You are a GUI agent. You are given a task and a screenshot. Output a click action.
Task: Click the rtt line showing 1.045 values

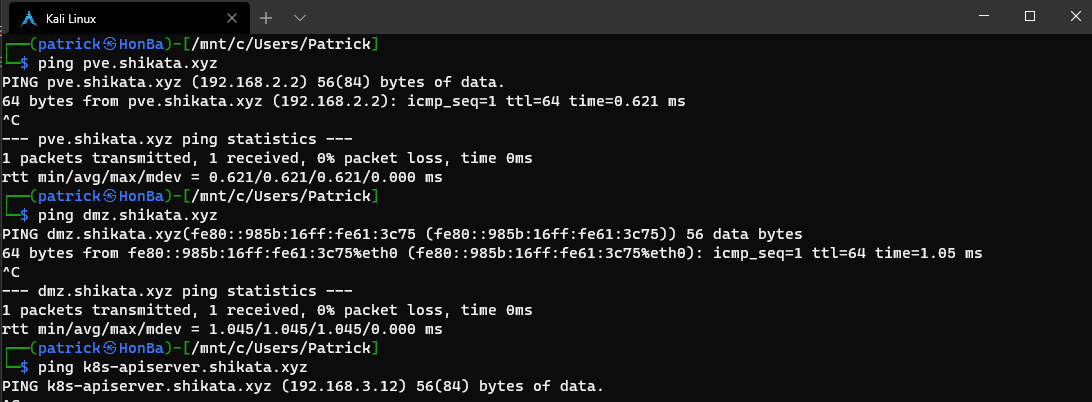point(222,328)
